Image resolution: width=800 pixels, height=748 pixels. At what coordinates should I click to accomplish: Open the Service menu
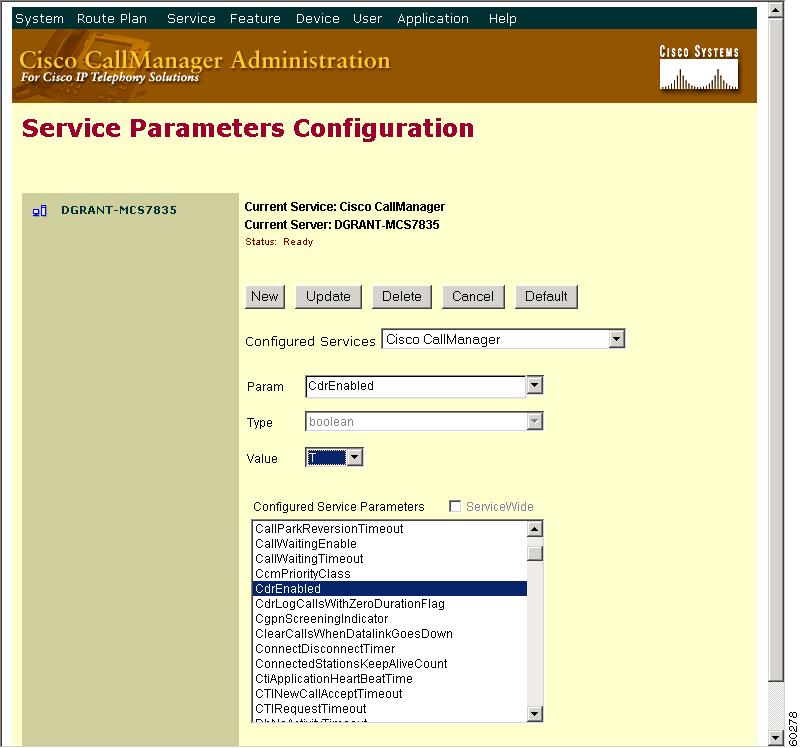click(x=191, y=19)
